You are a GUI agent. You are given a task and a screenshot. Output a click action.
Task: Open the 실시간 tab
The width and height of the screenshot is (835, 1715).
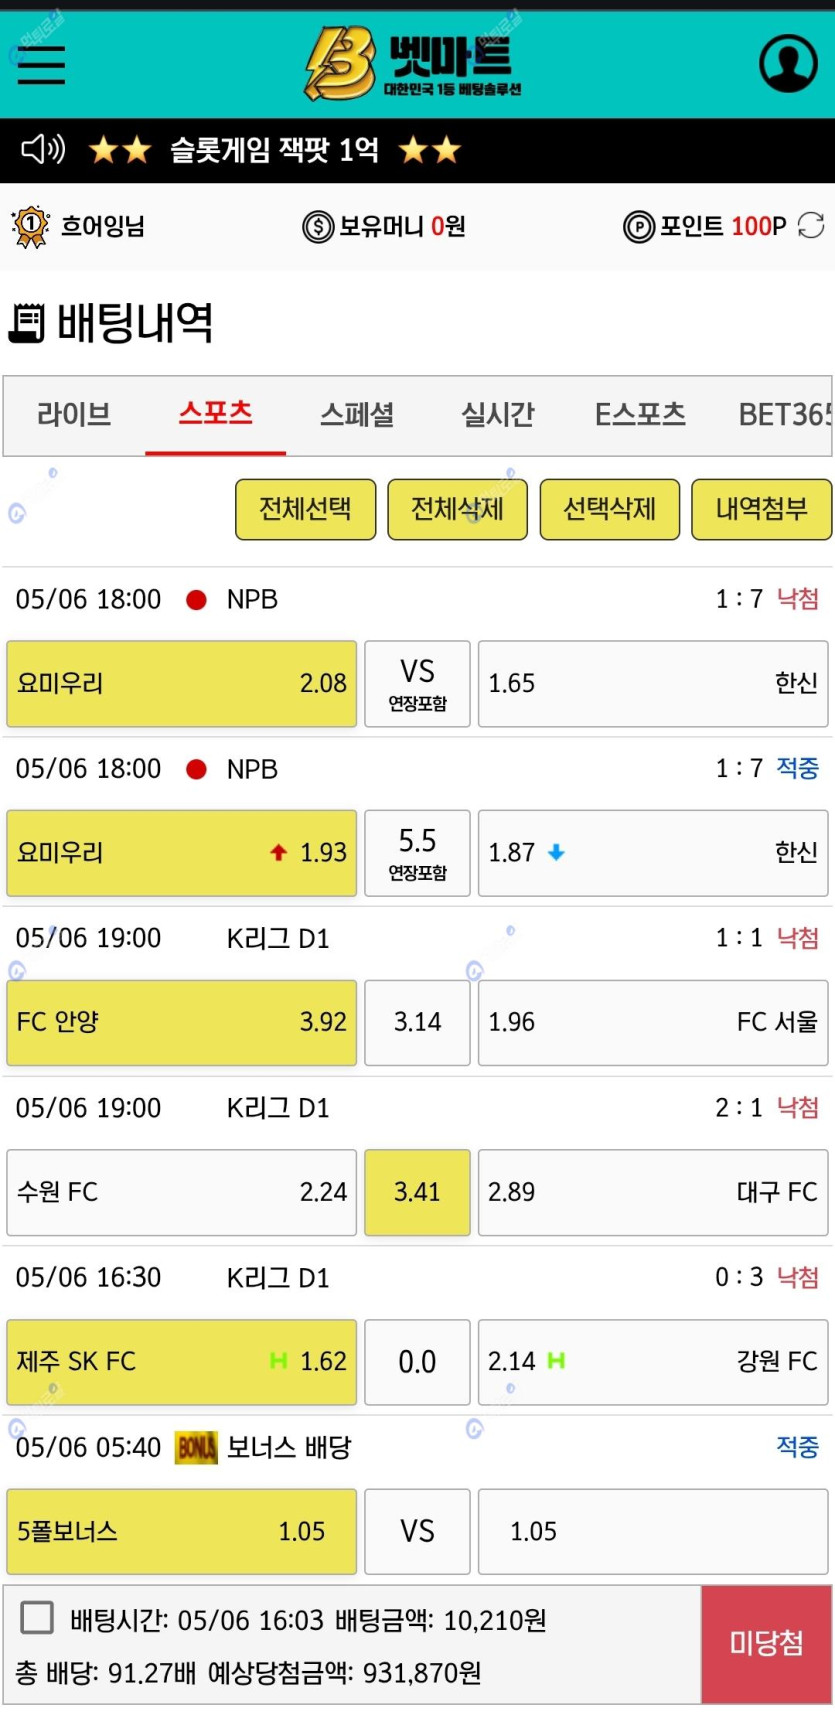pos(498,414)
